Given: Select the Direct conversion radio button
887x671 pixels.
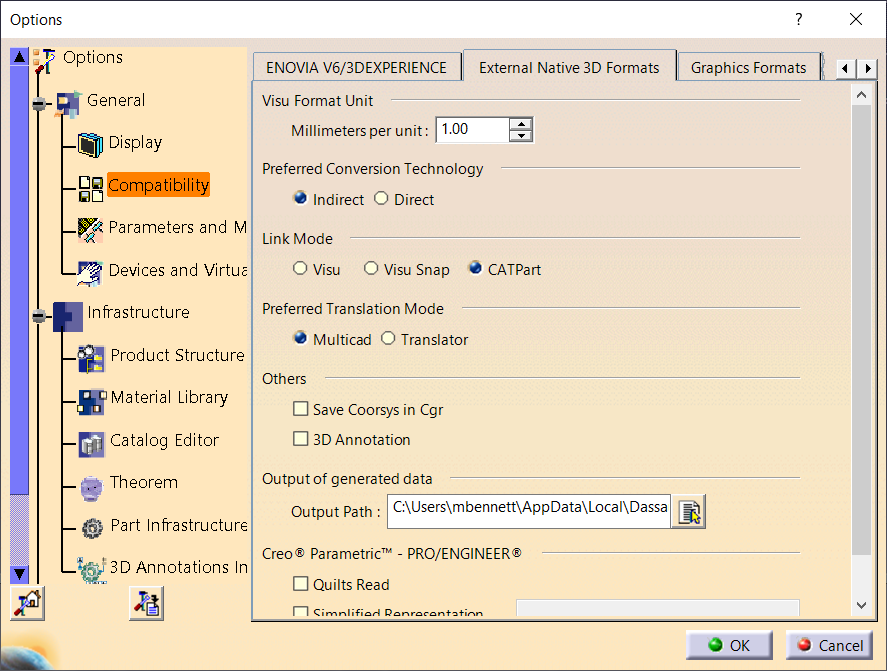Looking at the screenshot, I should tap(381, 198).
